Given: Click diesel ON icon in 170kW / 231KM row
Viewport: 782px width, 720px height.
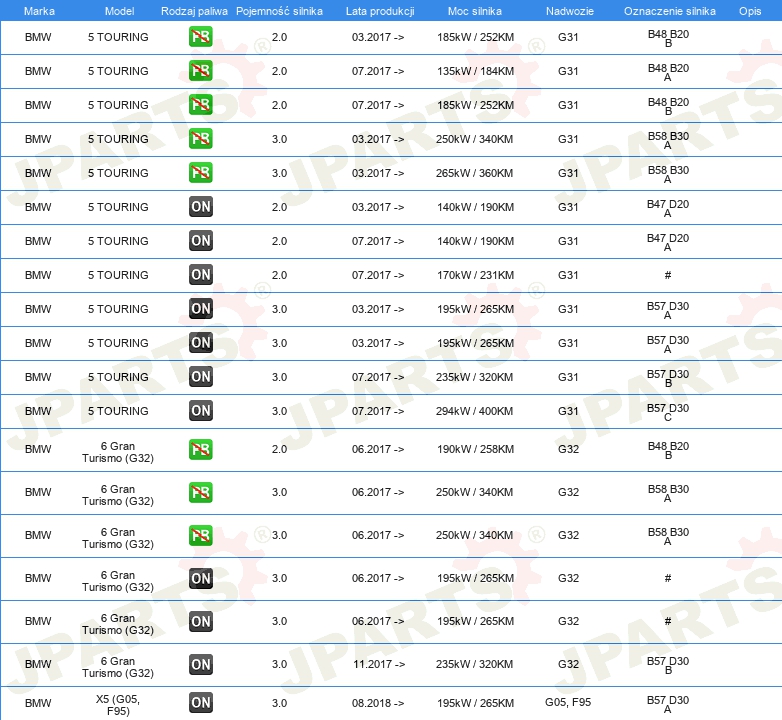Looking at the screenshot, I should point(201,275).
